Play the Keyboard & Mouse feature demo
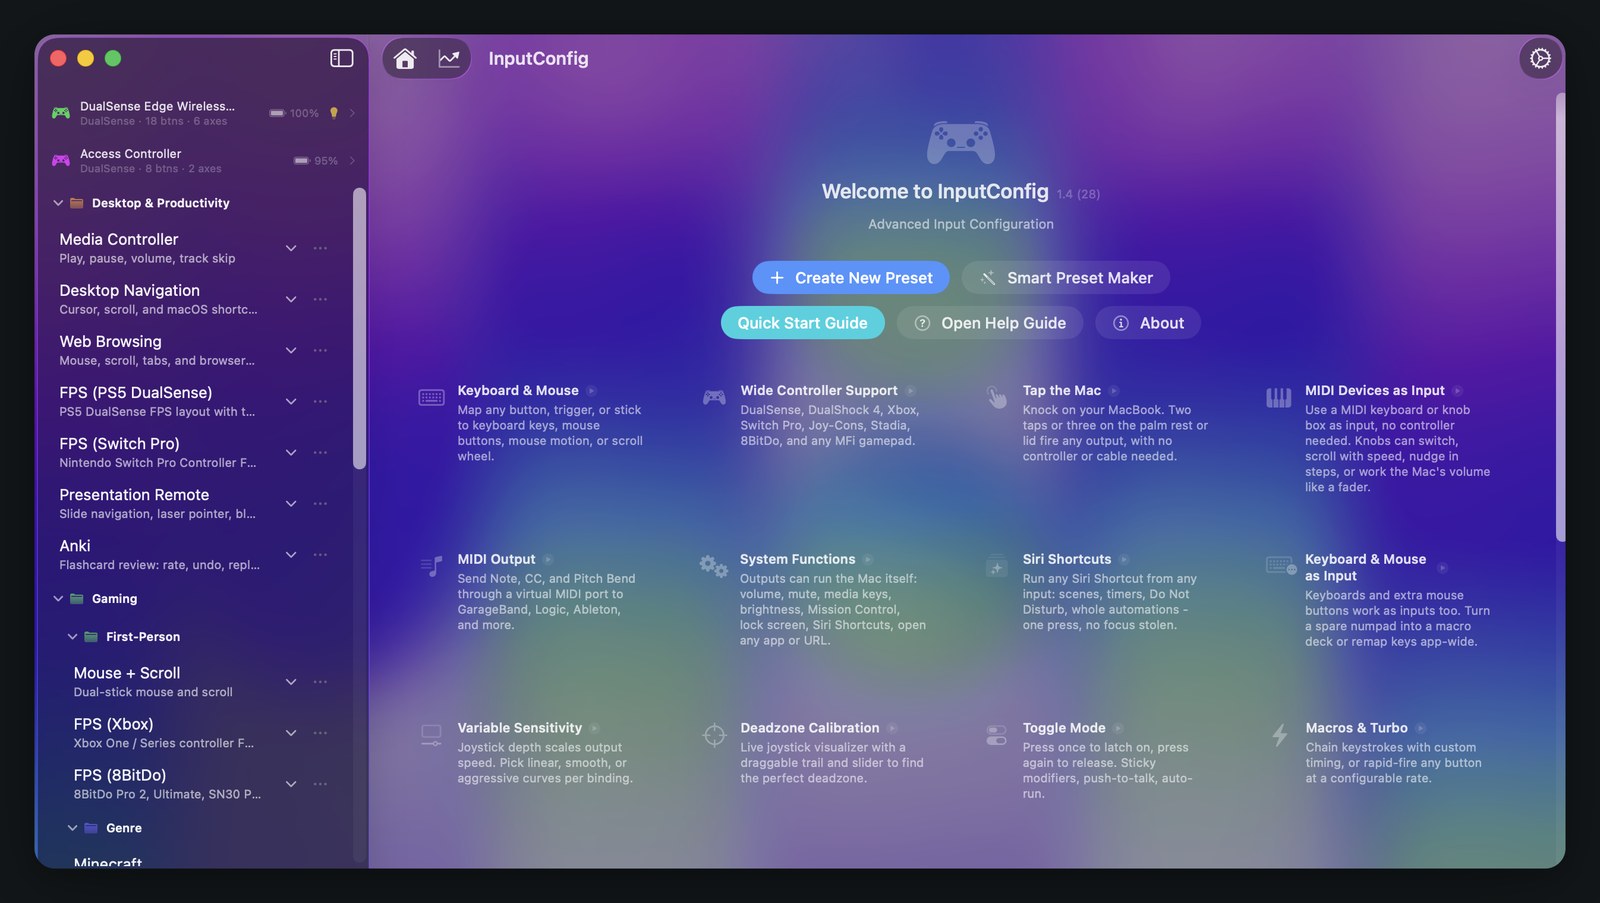The height and width of the screenshot is (903, 1600). [x=591, y=391]
